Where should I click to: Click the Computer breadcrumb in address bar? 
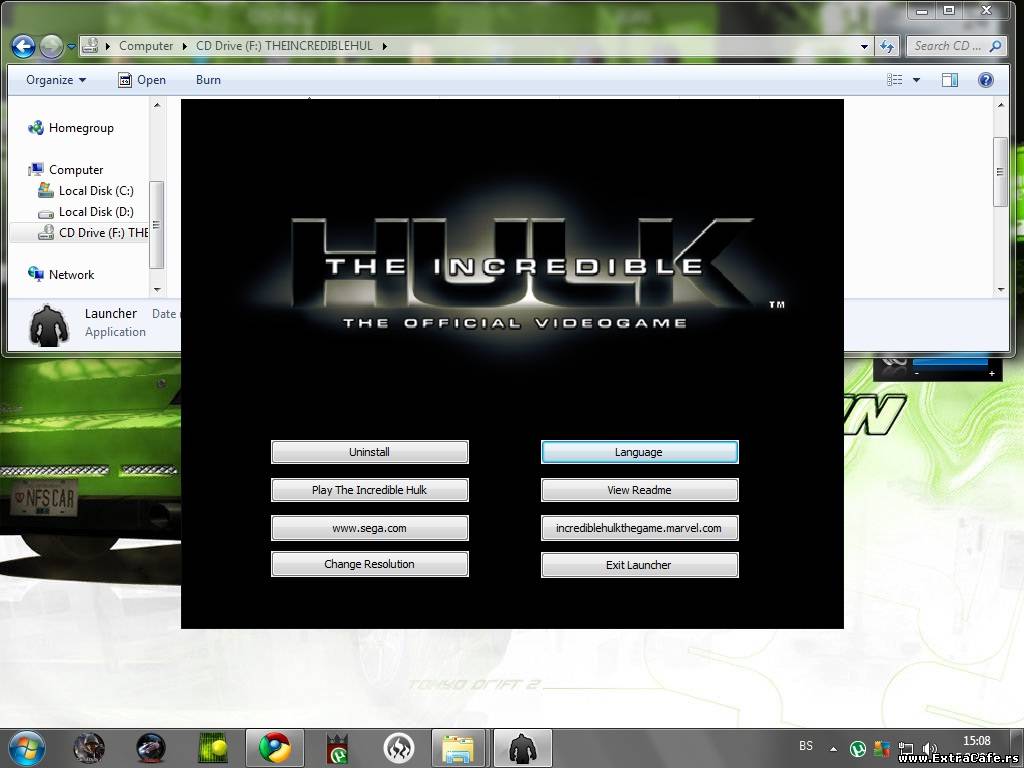coord(146,46)
